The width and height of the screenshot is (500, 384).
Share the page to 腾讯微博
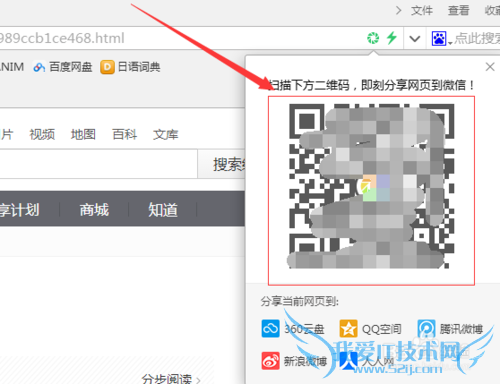[450, 329]
